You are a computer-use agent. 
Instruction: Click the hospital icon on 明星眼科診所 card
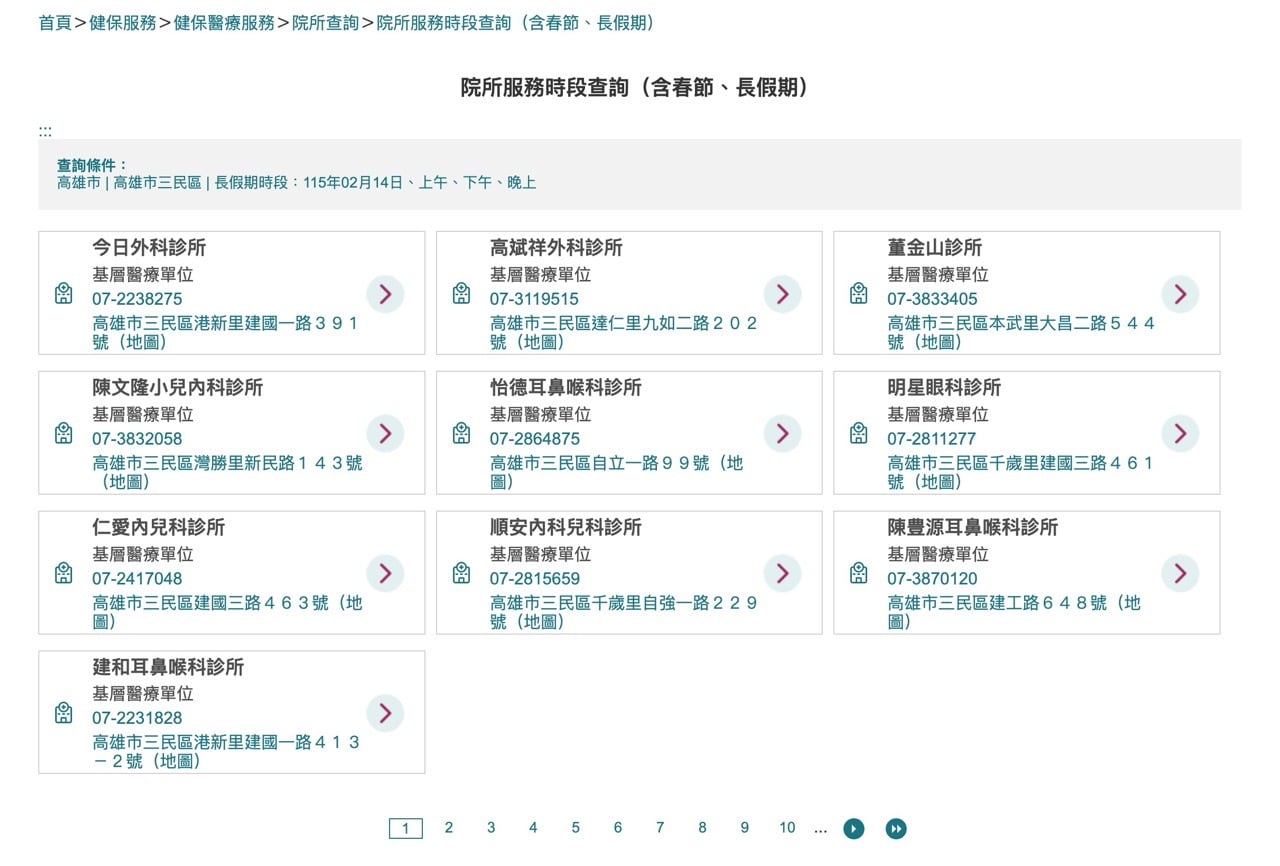(858, 433)
